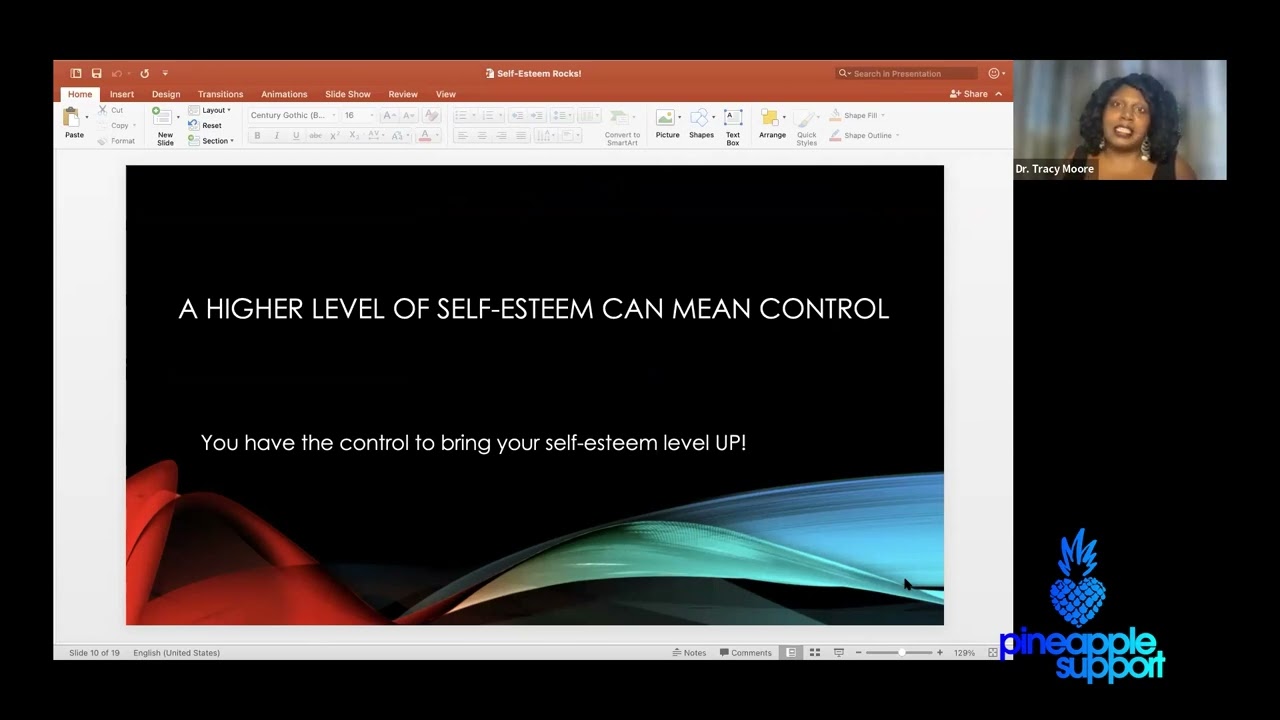Image resolution: width=1280 pixels, height=720 pixels.
Task: Collapse the ribbon with chevron next to Share
Action: pyautogui.click(x=998, y=94)
